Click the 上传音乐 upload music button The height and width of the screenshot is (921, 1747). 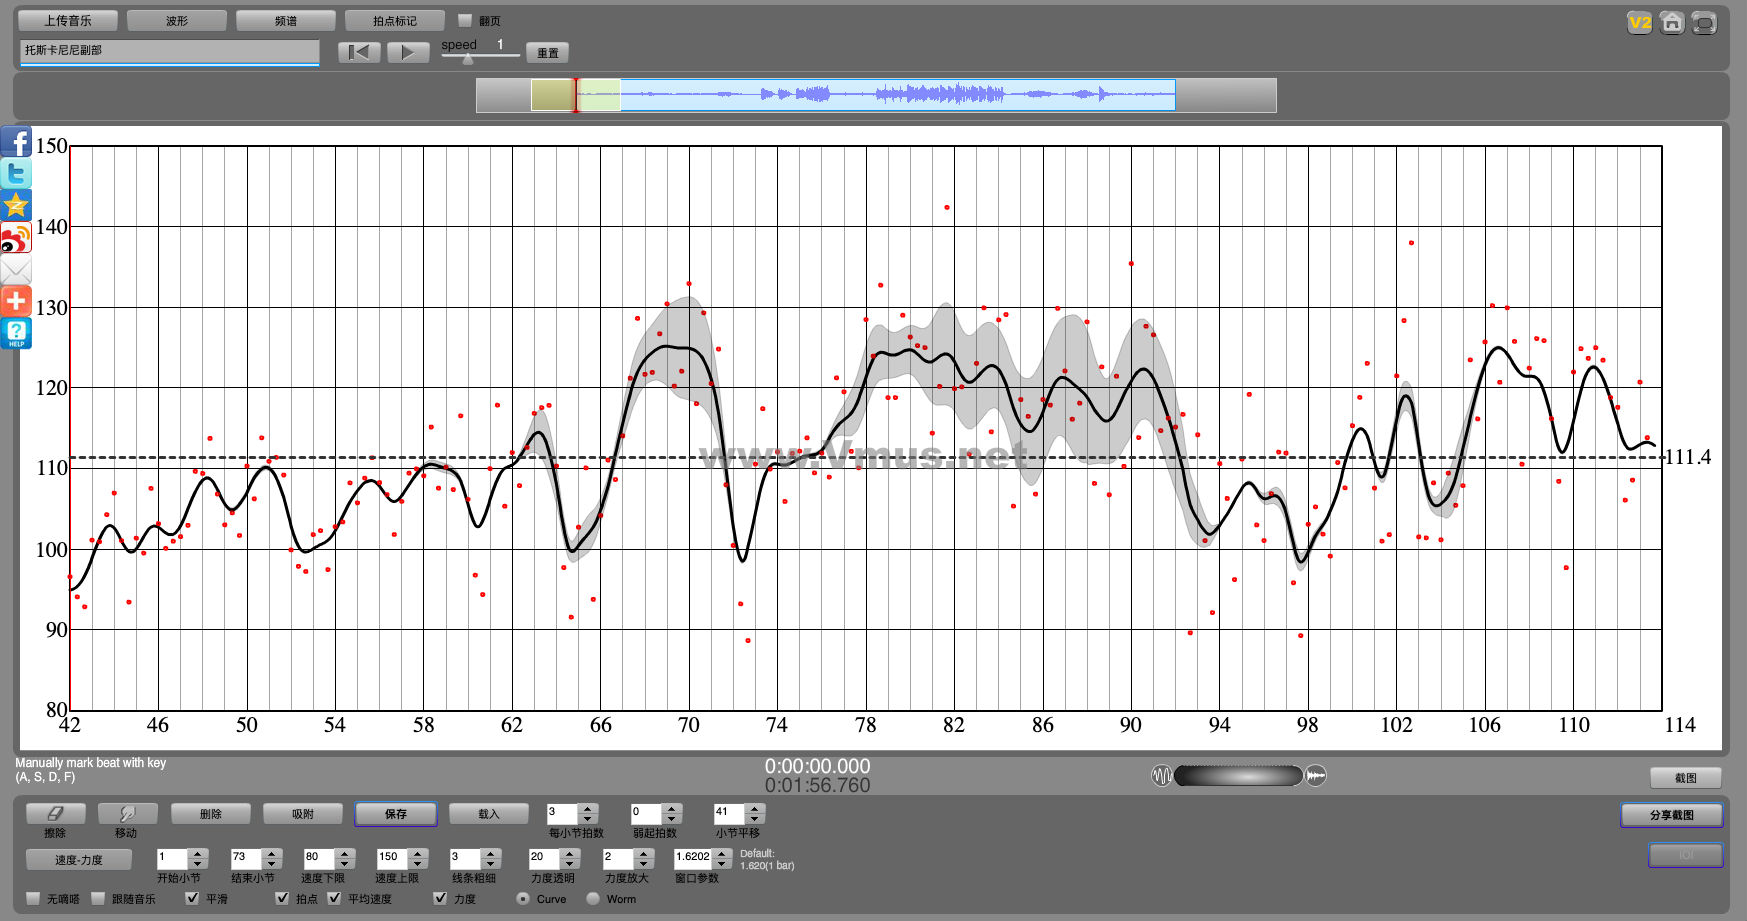68,20
